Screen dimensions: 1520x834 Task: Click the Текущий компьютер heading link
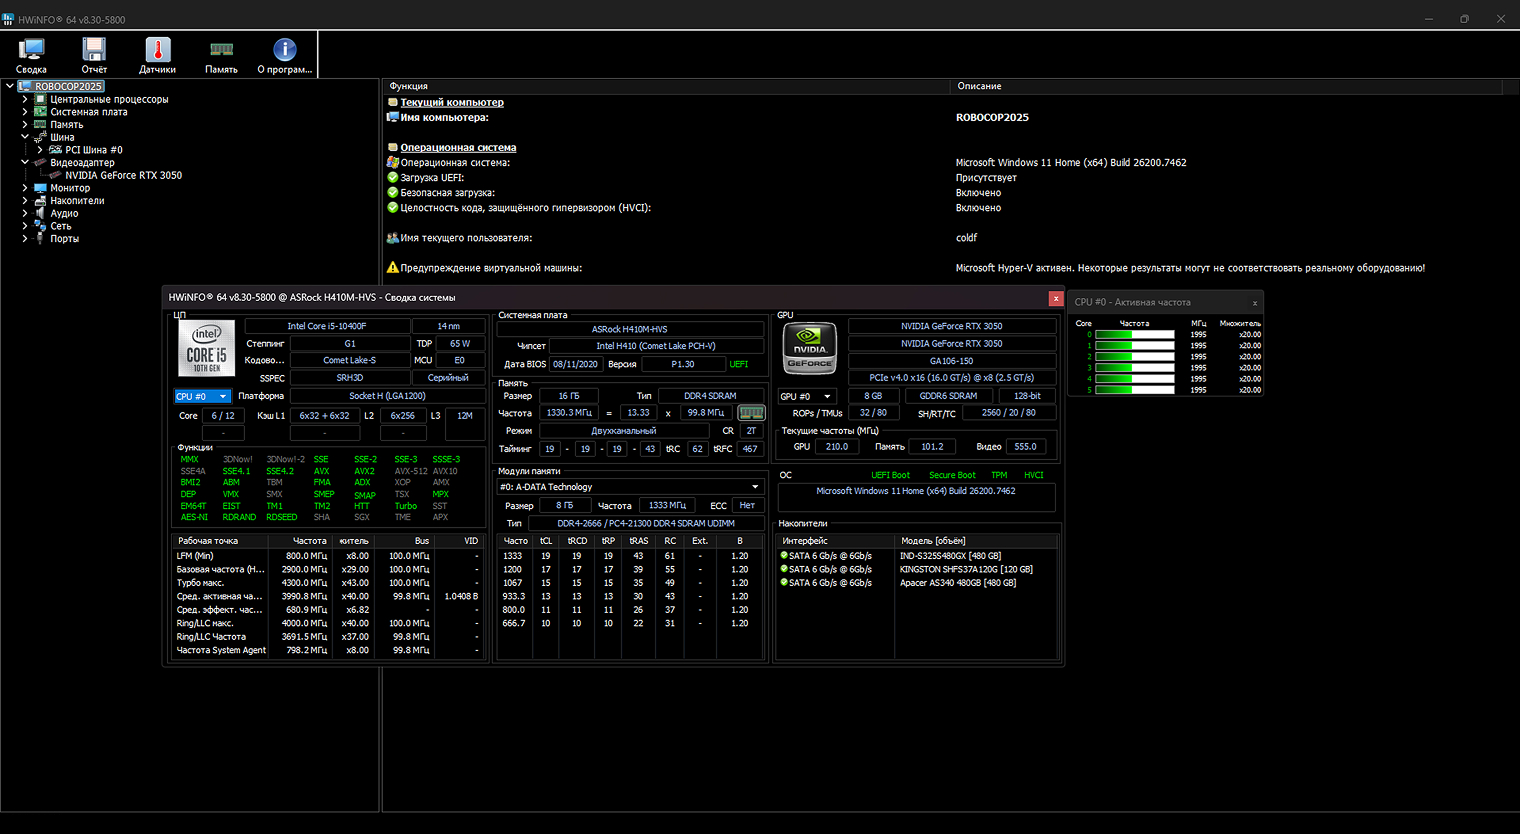pyautogui.click(x=451, y=102)
